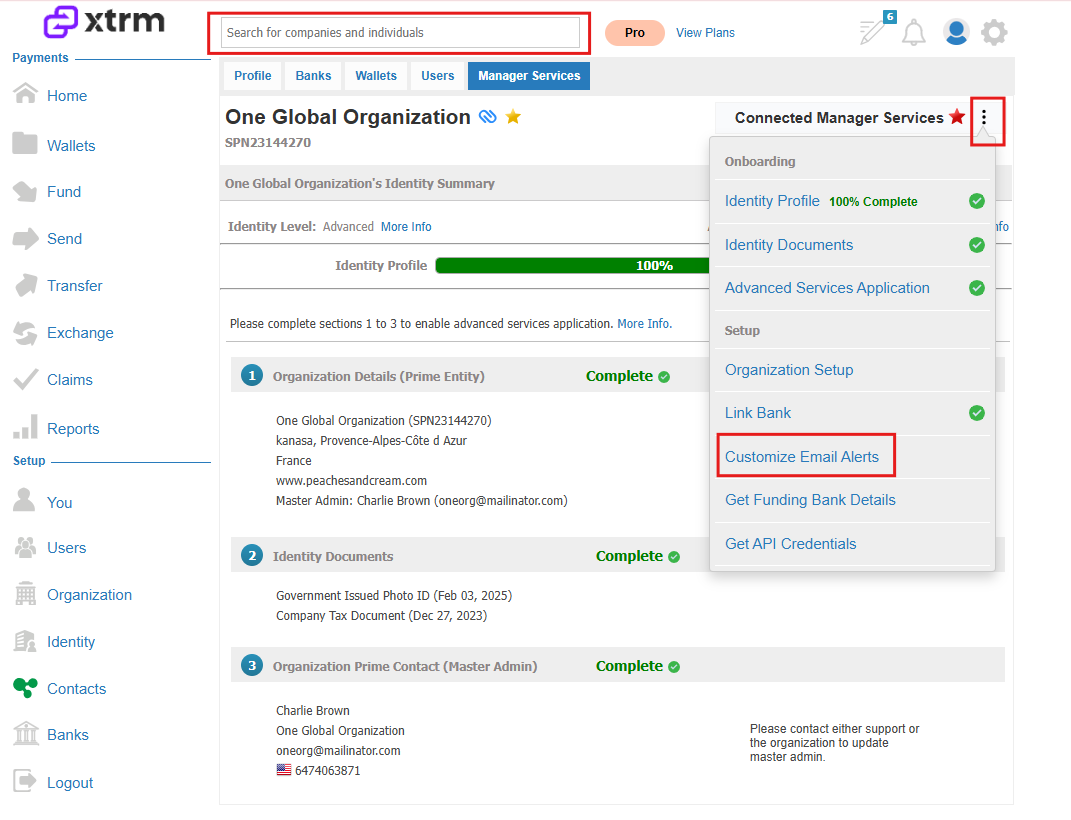Viewport: 1071px width, 820px height.
Task: Open the Banks building icon
Action: [25, 734]
